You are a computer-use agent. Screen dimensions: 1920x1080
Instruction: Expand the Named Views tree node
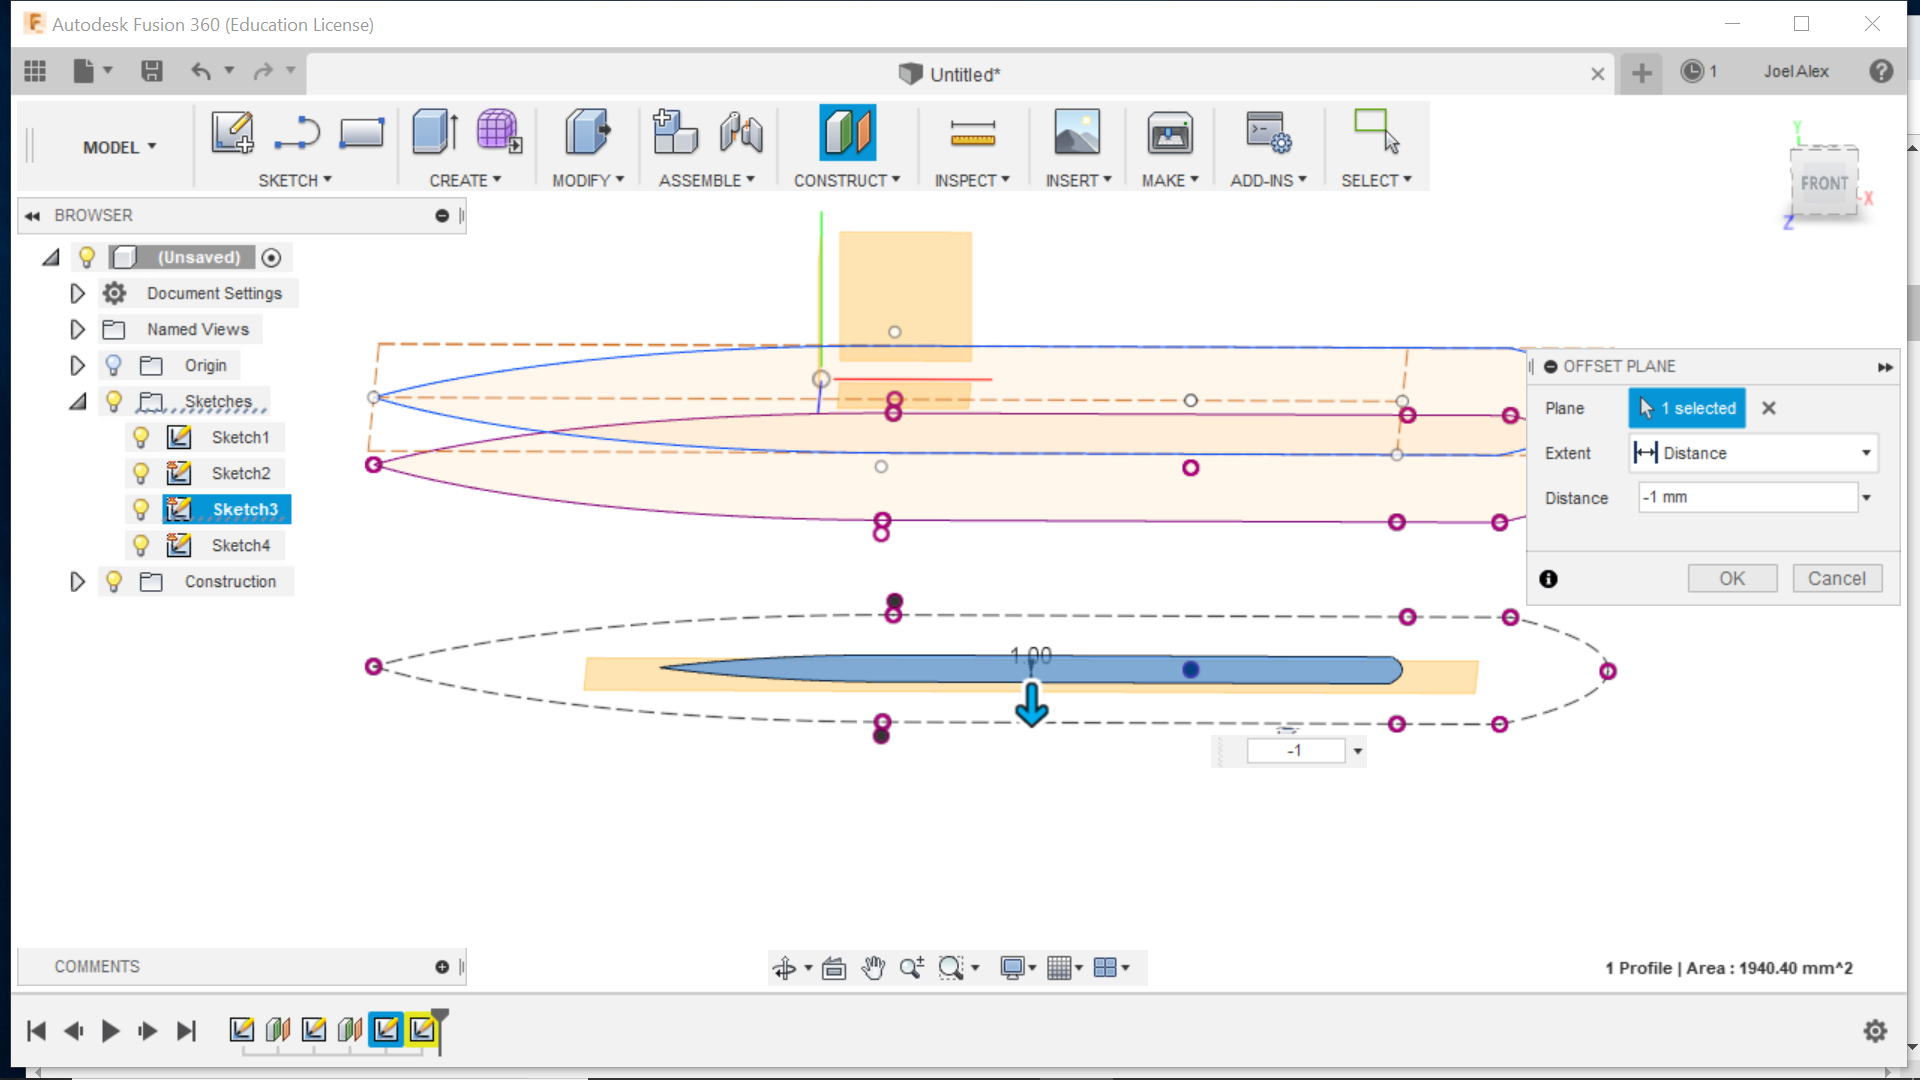pyautogui.click(x=77, y=329)
